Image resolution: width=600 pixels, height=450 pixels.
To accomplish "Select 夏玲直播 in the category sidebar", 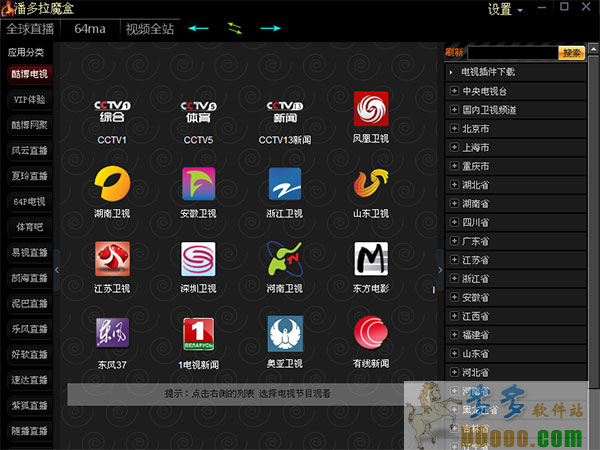I will (29, 176).
